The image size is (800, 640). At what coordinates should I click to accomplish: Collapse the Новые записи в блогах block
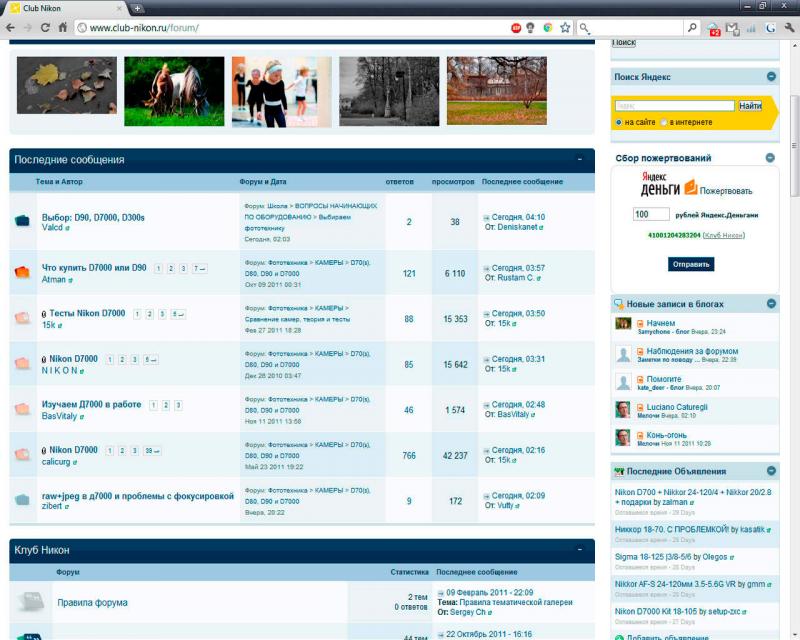click(771, 304)
